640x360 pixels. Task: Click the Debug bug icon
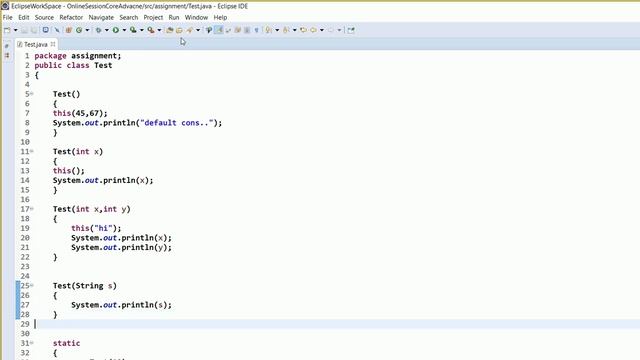coord(98,30)
